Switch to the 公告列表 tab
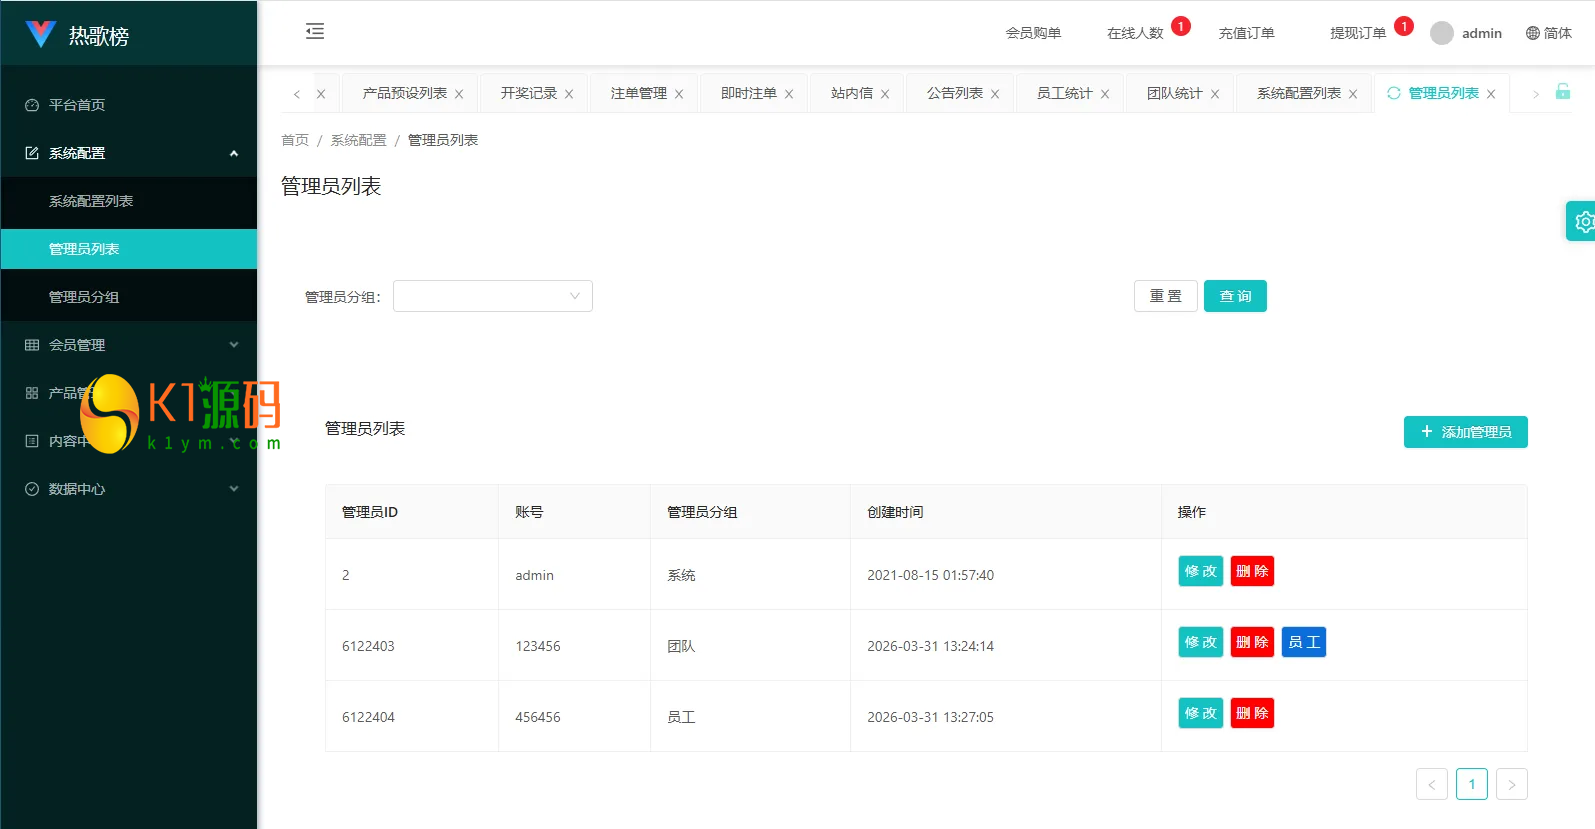This screenshot has width=1595, height=829. [x=955, y=93]
